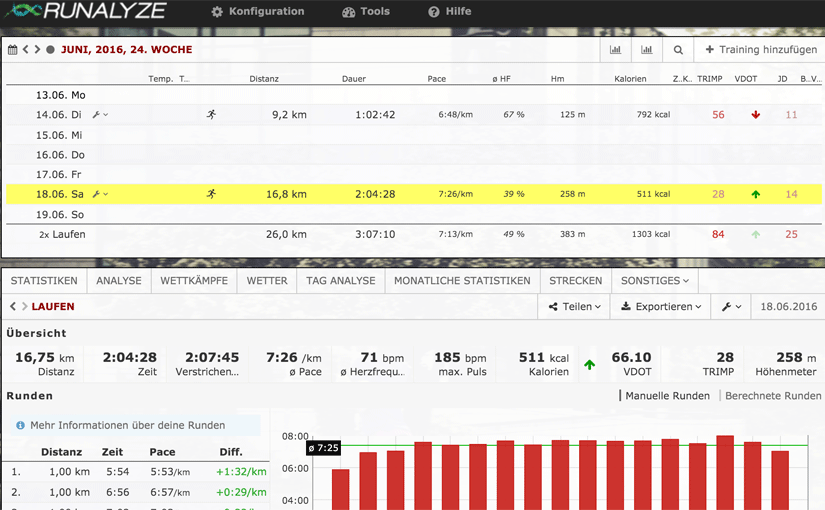
Task: Open the activity wrench tools dropdown
Action: pos(731,306)
